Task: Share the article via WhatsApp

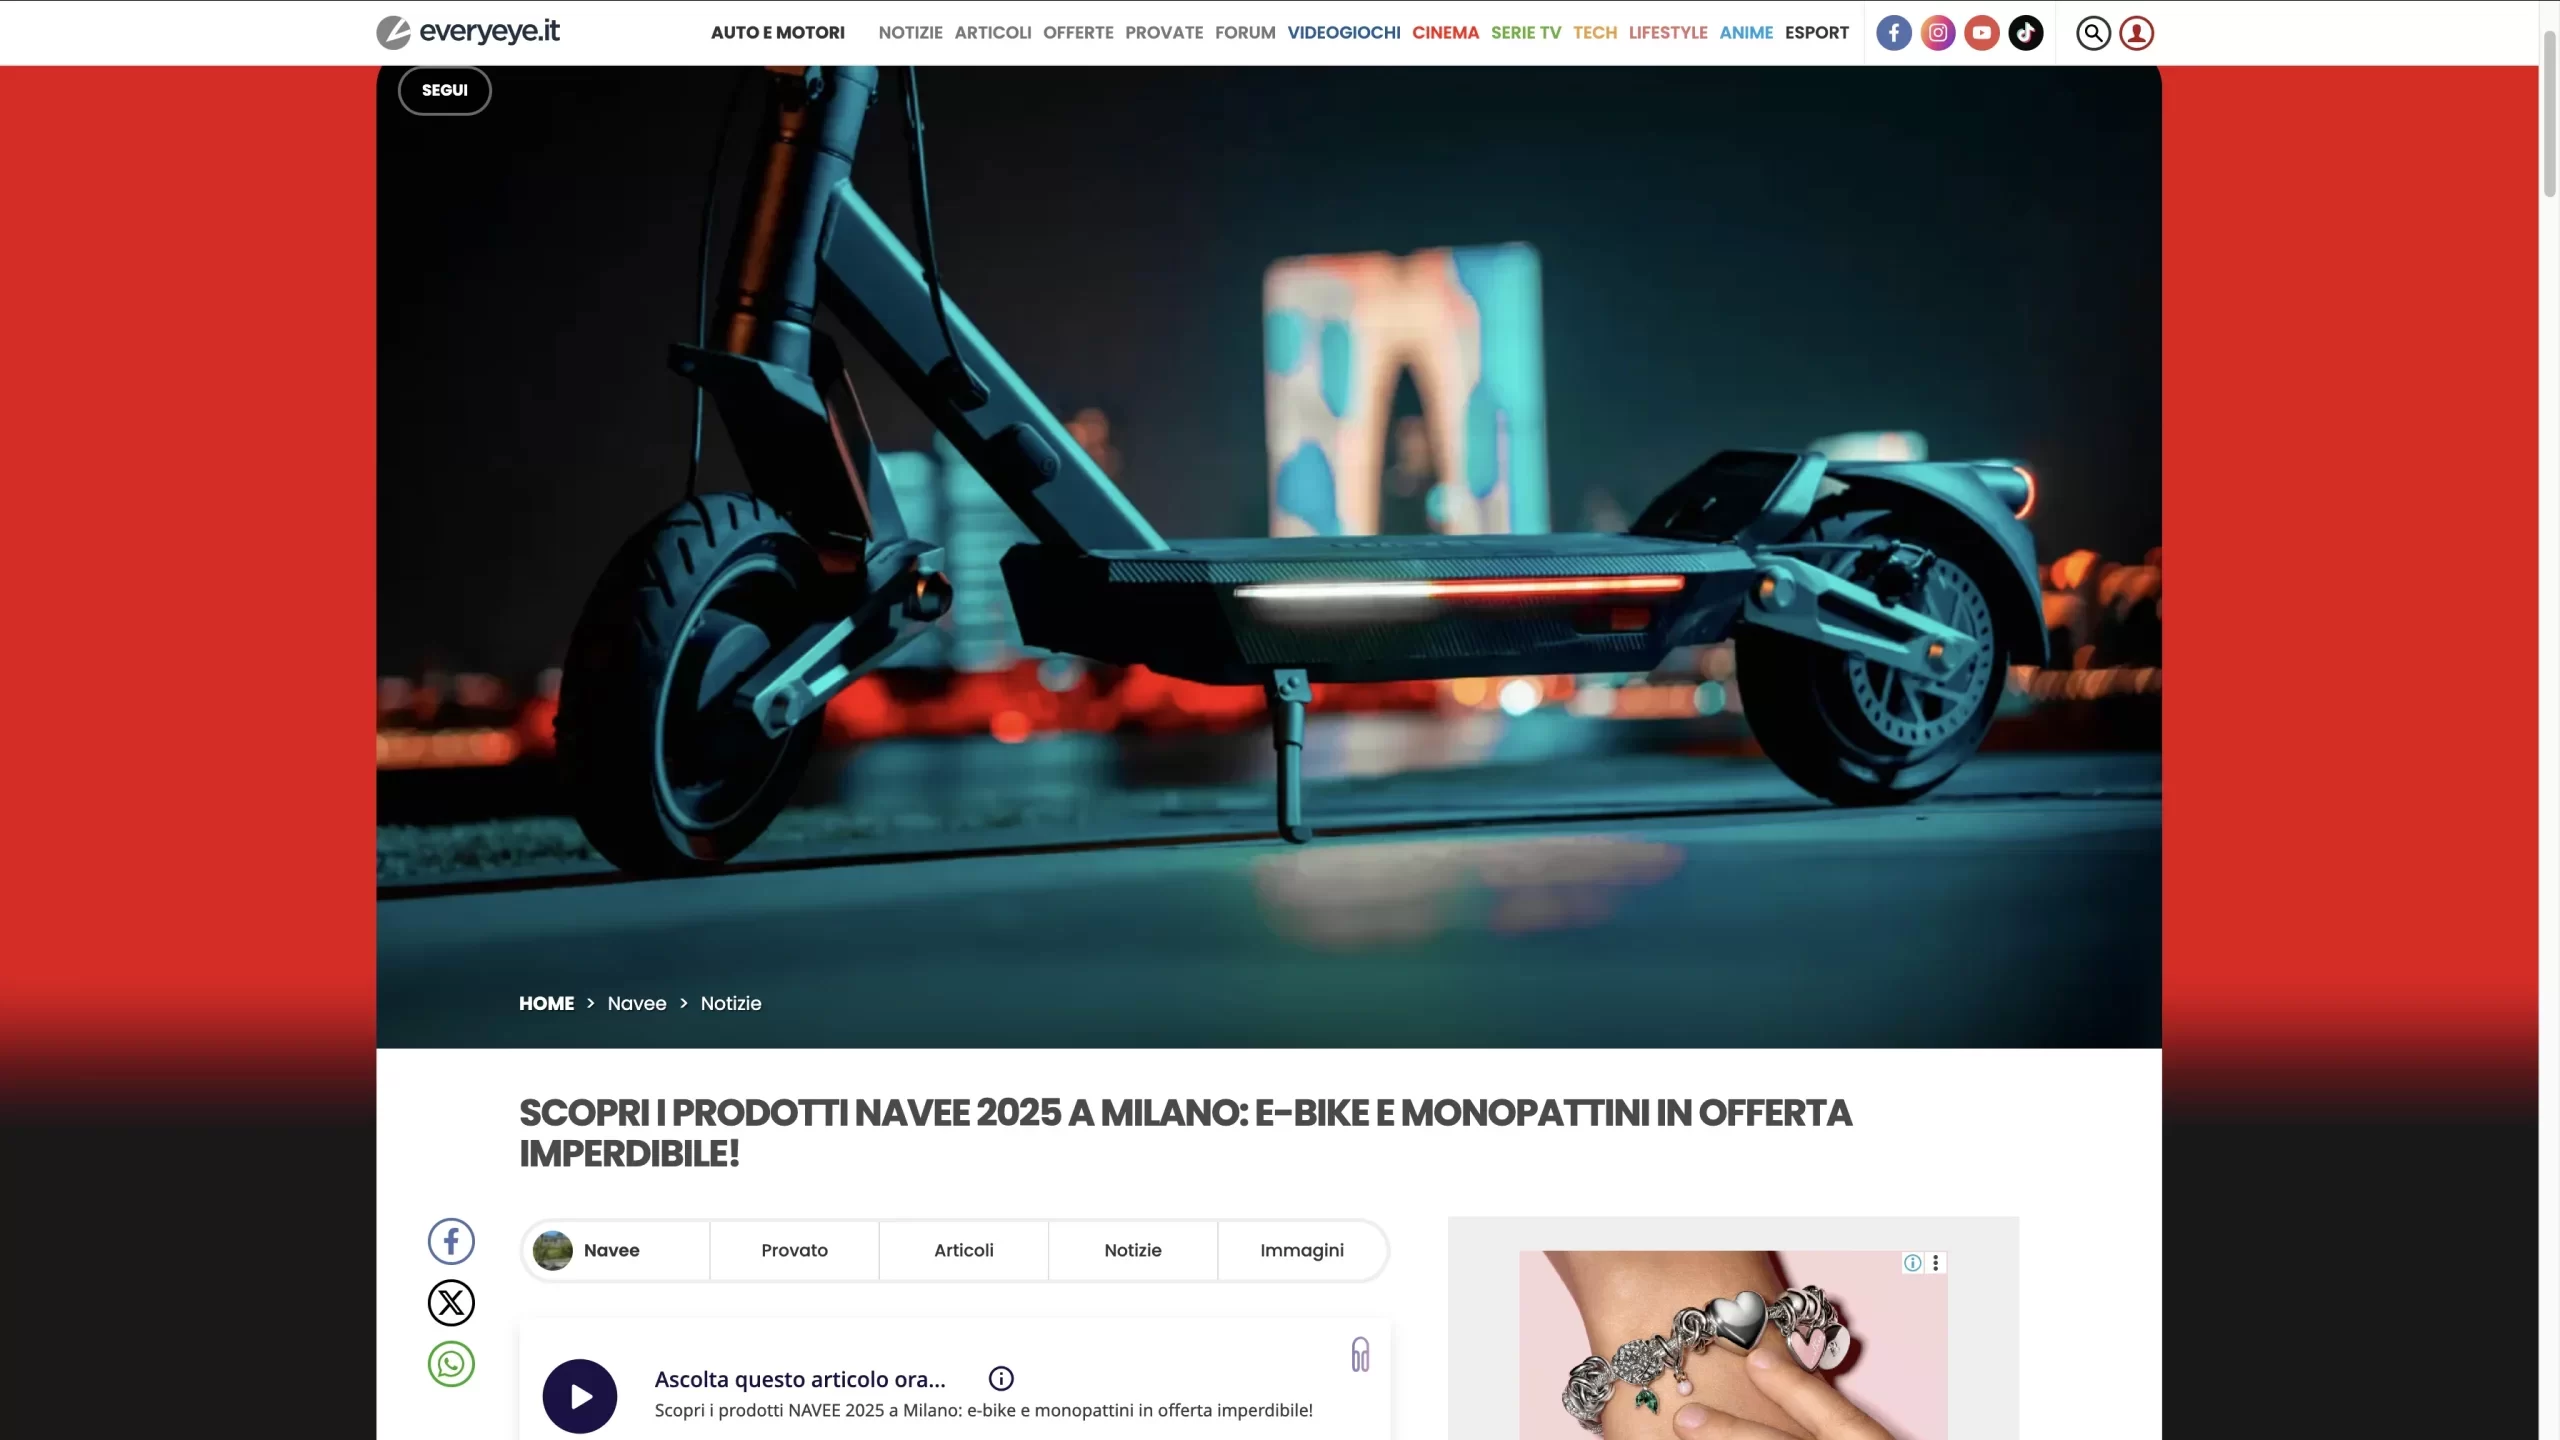Action: 451,1363
